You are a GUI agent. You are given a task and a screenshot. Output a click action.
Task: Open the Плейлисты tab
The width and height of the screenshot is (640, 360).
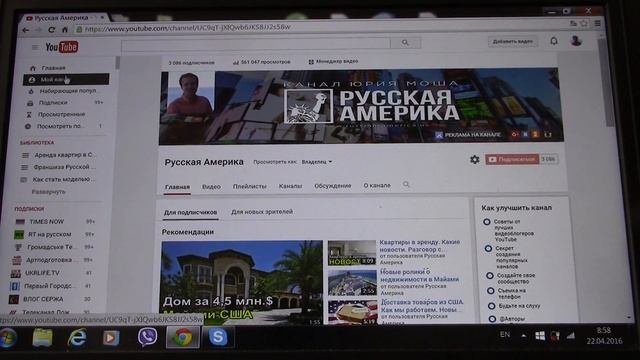pyautogui.click(x=249, y=186)
